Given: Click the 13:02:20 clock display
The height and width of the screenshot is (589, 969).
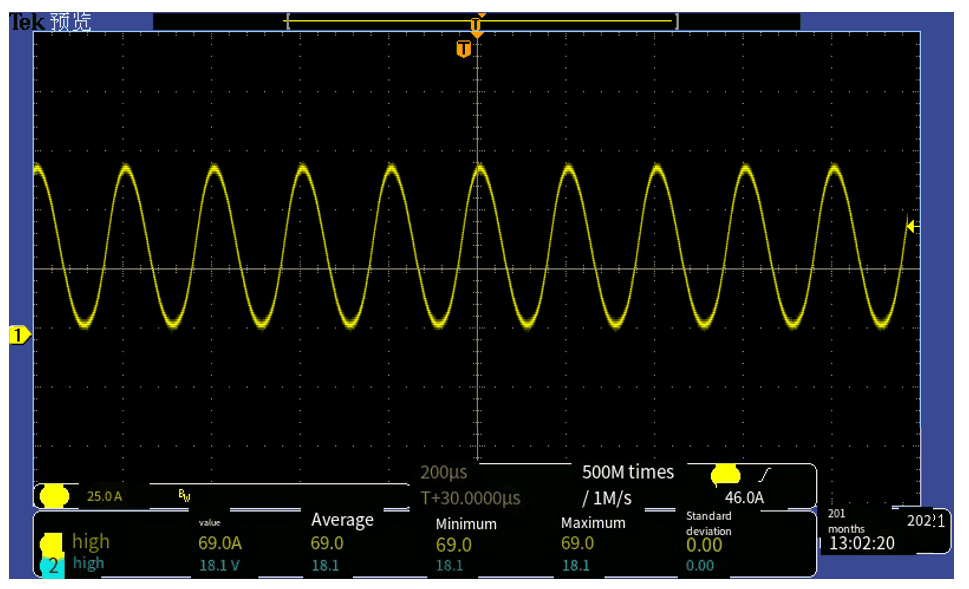Looking at the screenshot, I should (861, 544).
